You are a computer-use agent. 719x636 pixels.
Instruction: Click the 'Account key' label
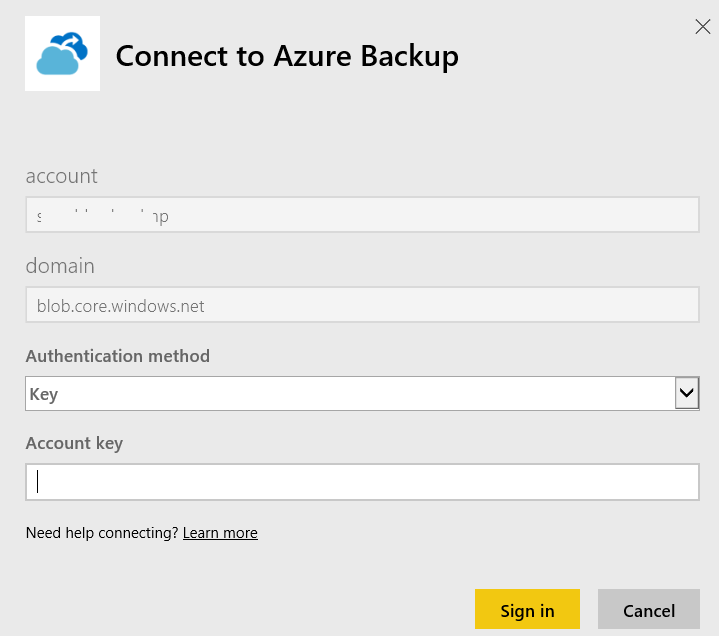(x=74, y=443)
